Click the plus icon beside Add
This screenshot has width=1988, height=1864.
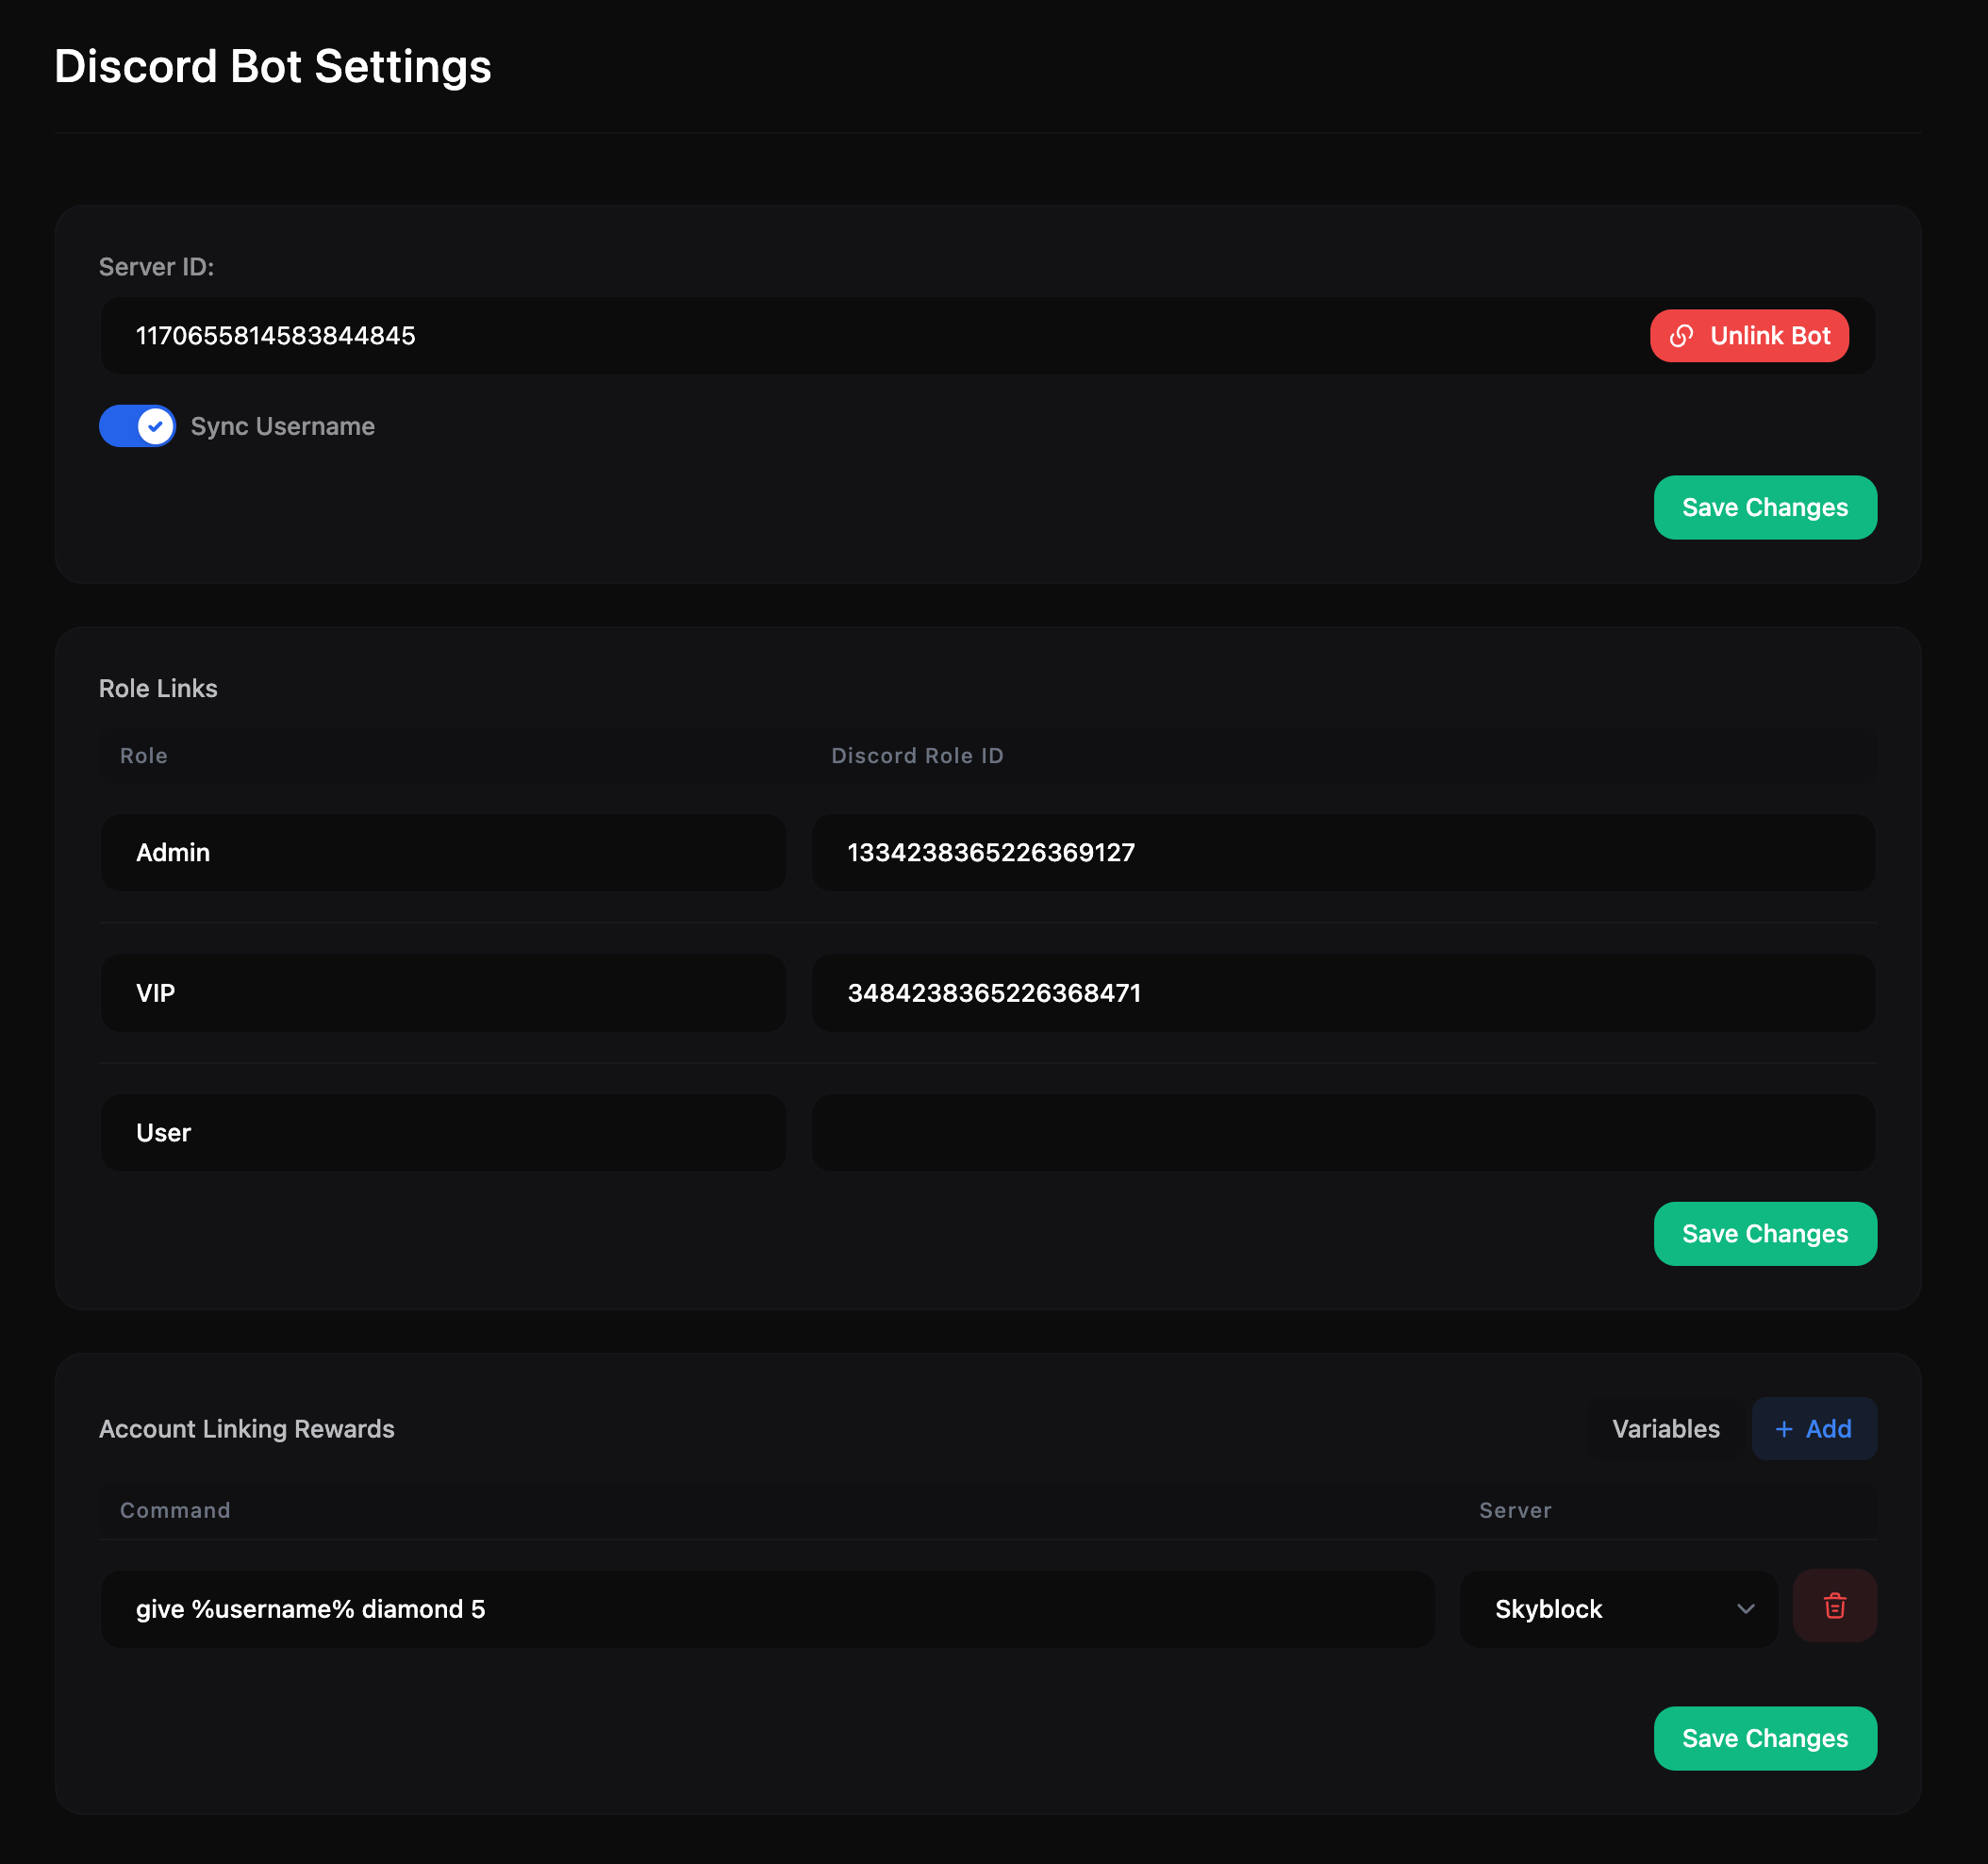tap(1783, 1429)
